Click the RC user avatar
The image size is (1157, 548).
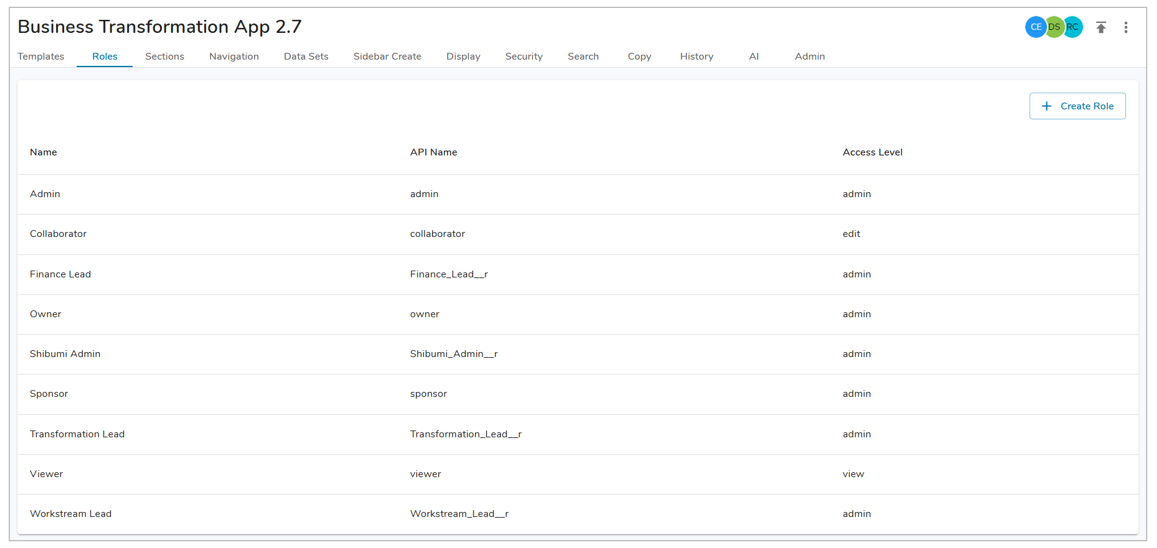pyautogui.click(x=1073, y=27)
